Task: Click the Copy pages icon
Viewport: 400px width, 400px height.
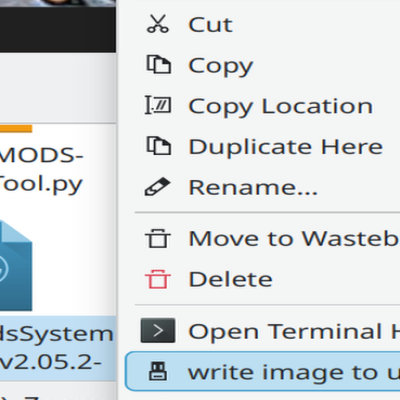Action: [159, 64]
